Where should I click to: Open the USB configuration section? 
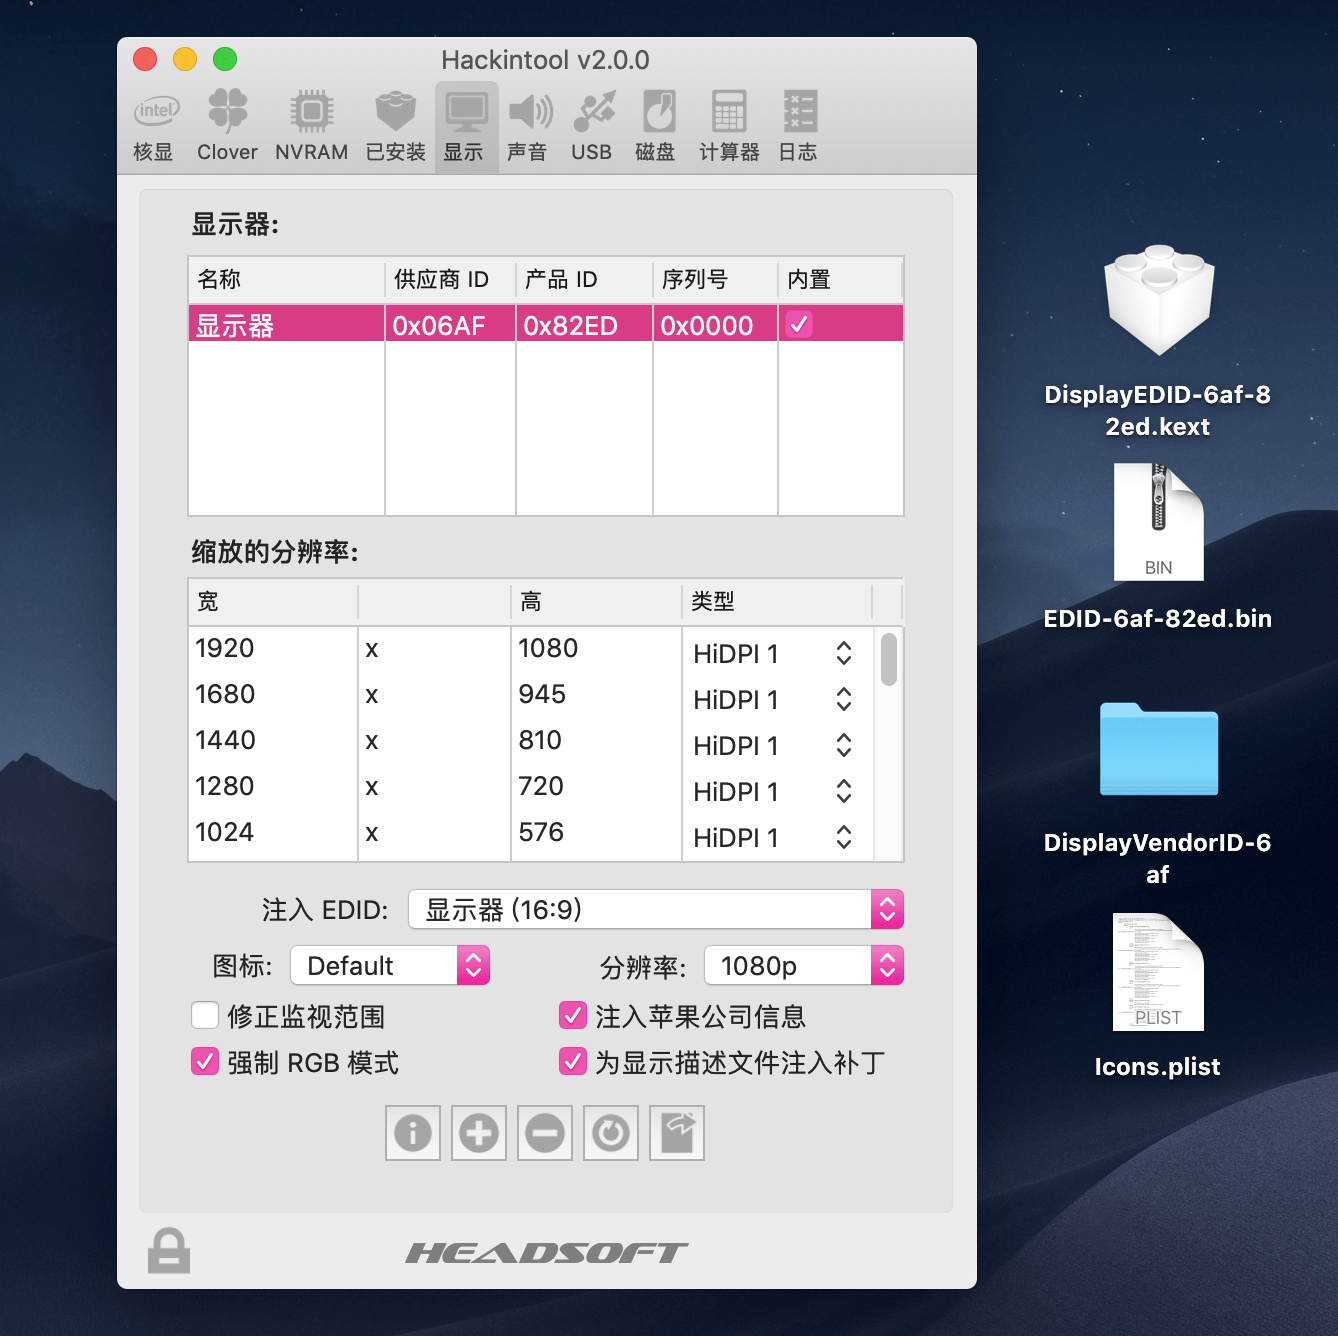coord(592,122)
